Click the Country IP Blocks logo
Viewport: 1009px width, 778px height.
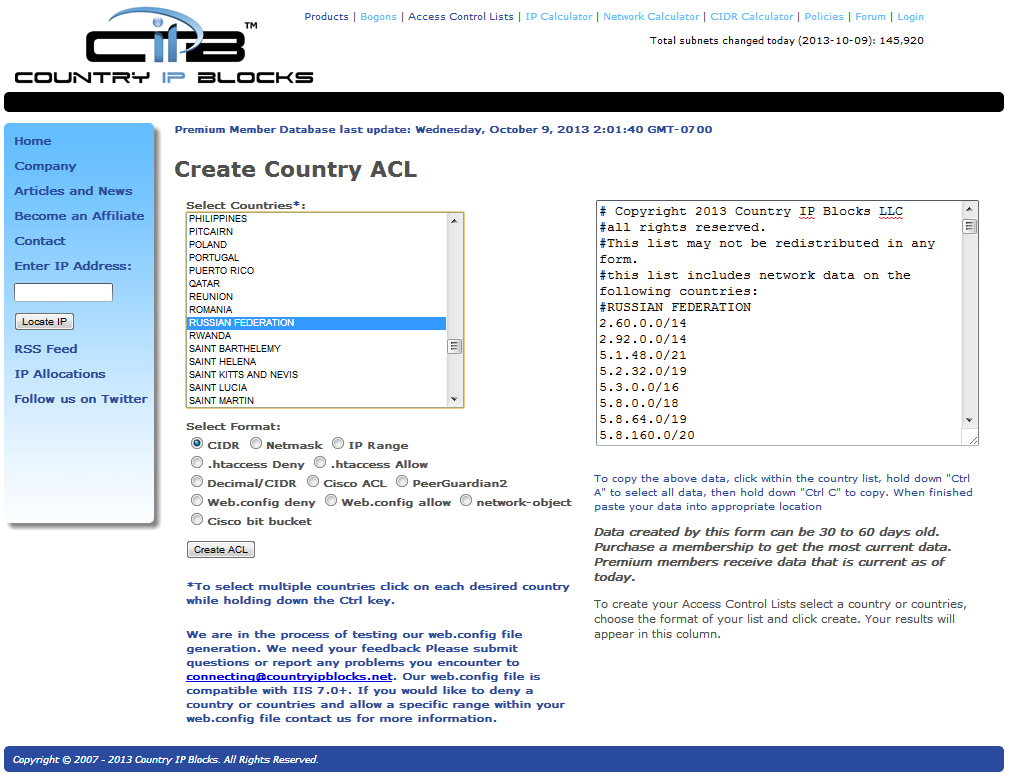point(164,46)
